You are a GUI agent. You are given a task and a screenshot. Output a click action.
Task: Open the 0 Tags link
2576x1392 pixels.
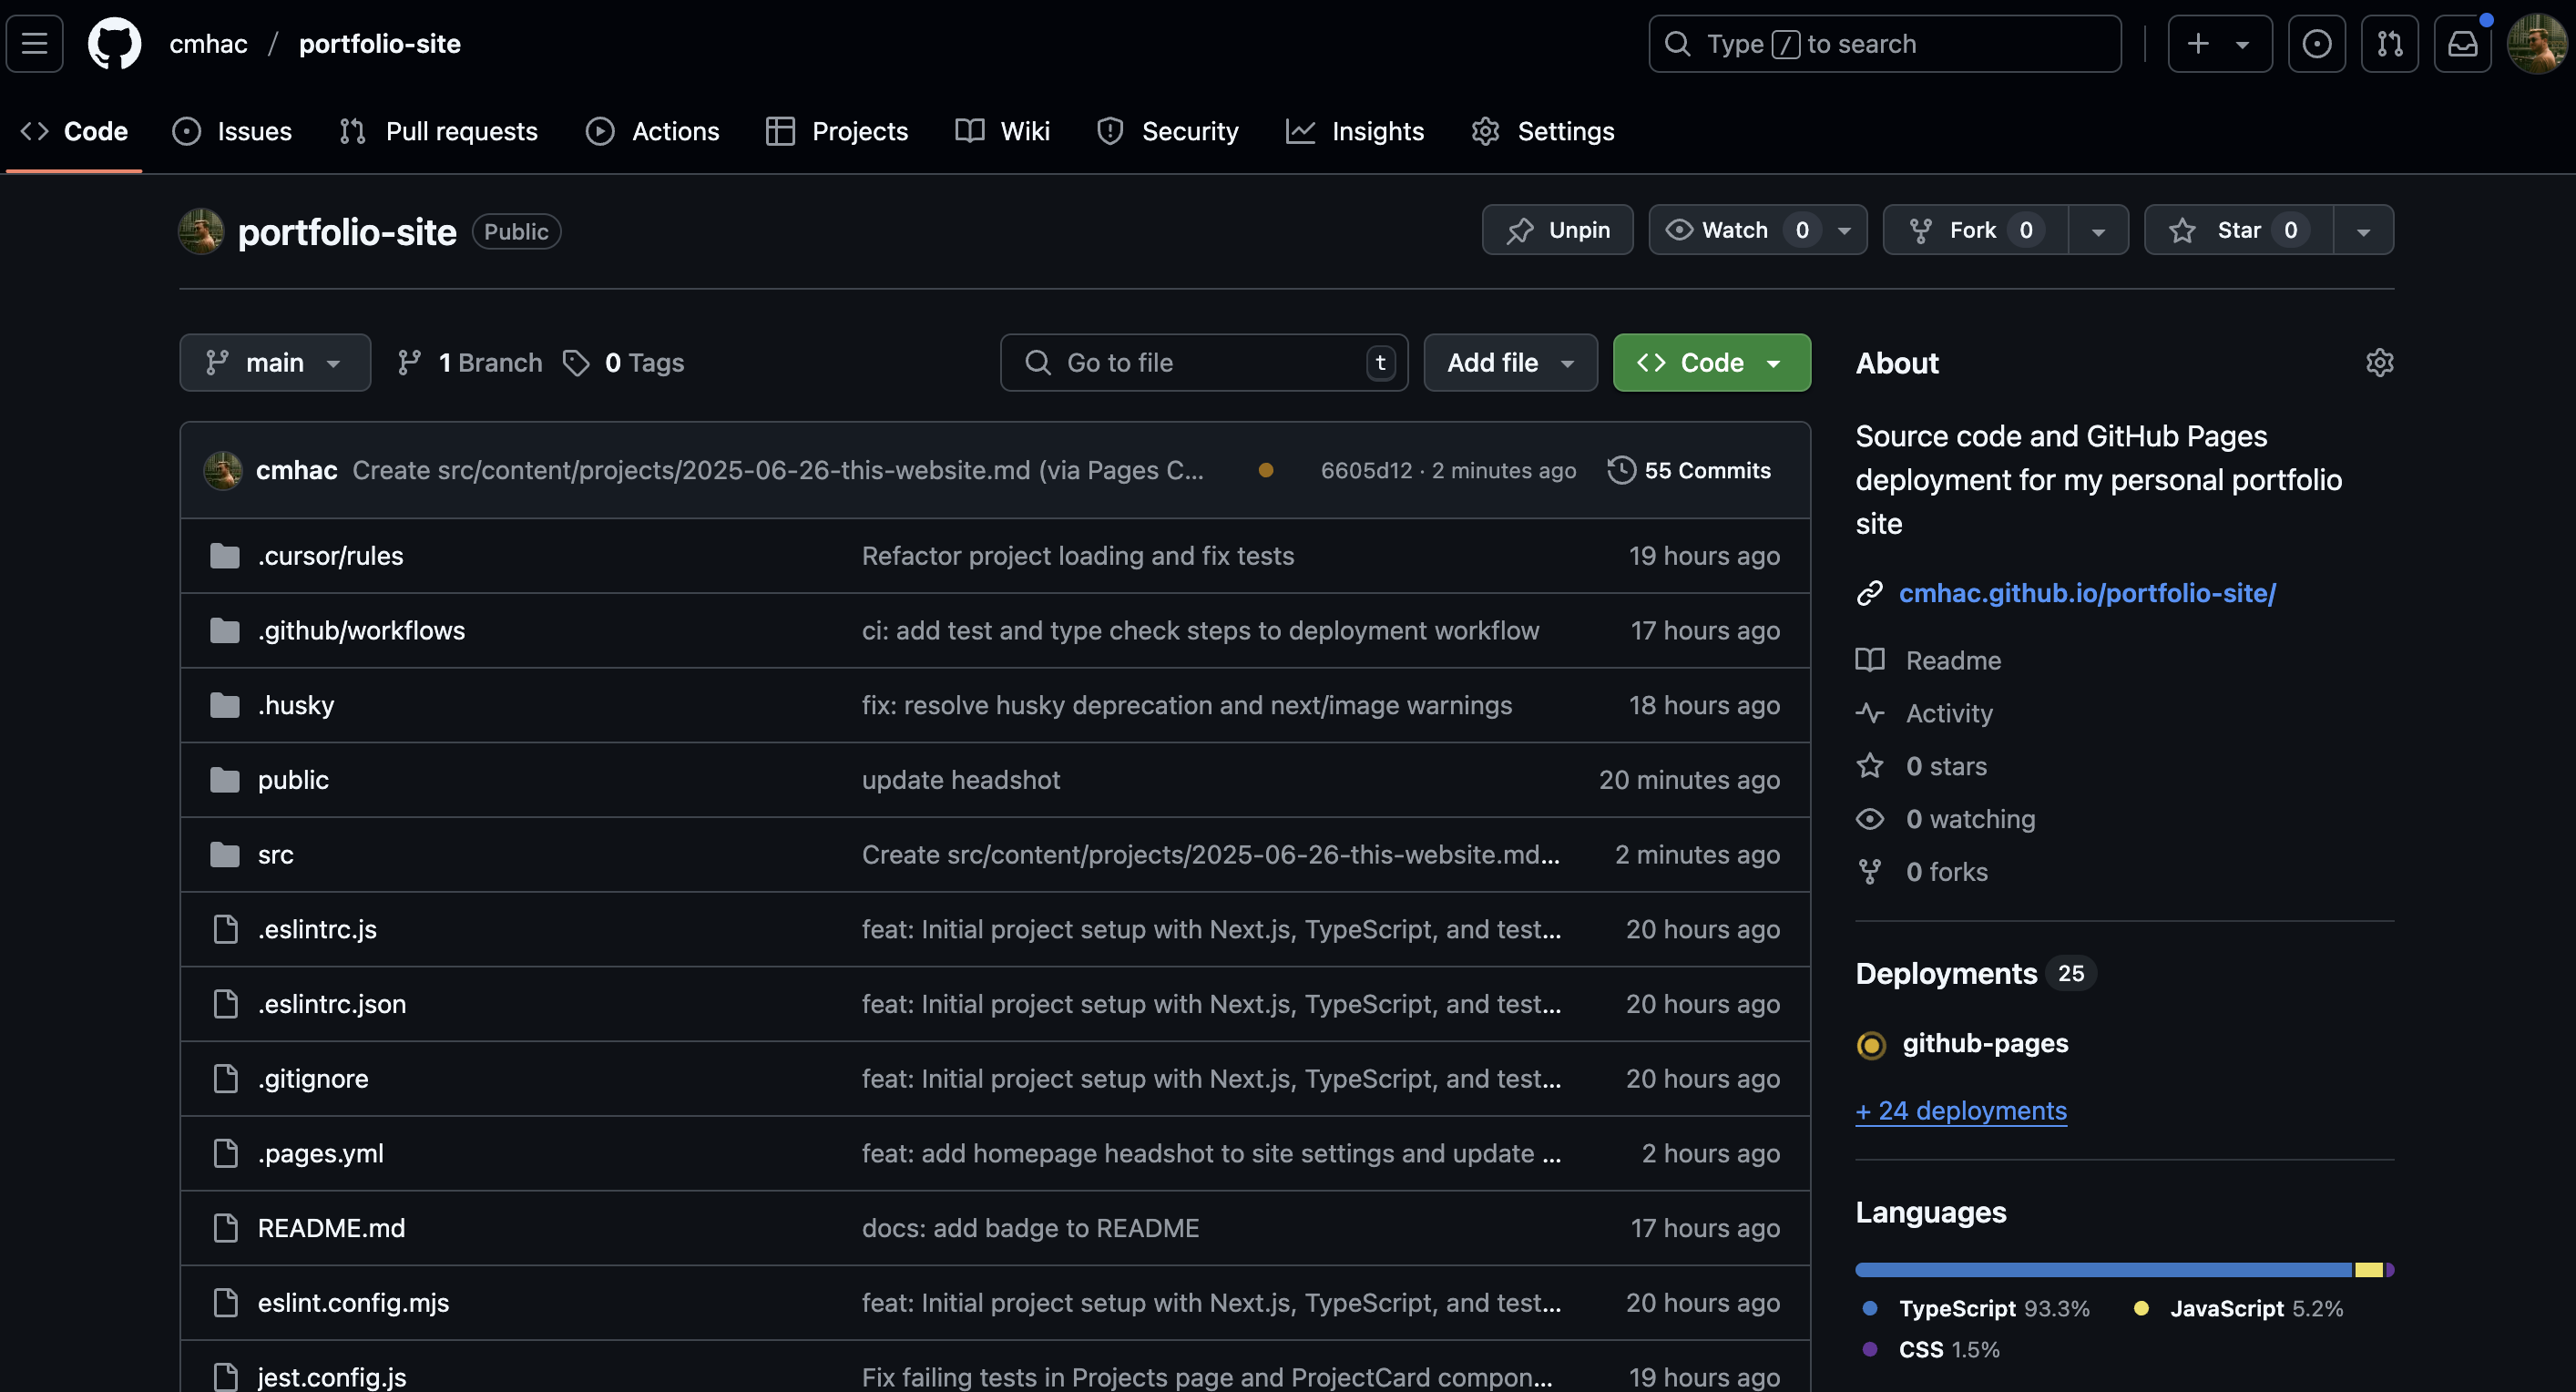point(623,362)
